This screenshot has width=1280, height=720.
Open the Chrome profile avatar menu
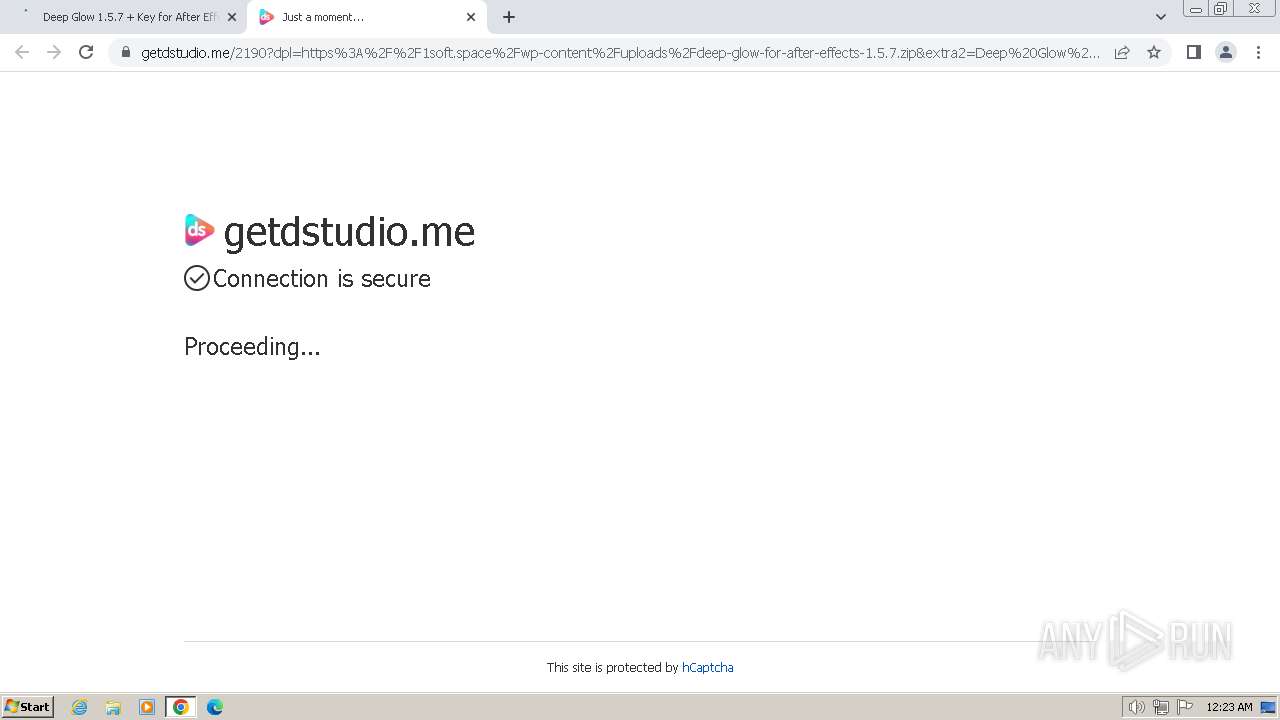pos(1225,52)
